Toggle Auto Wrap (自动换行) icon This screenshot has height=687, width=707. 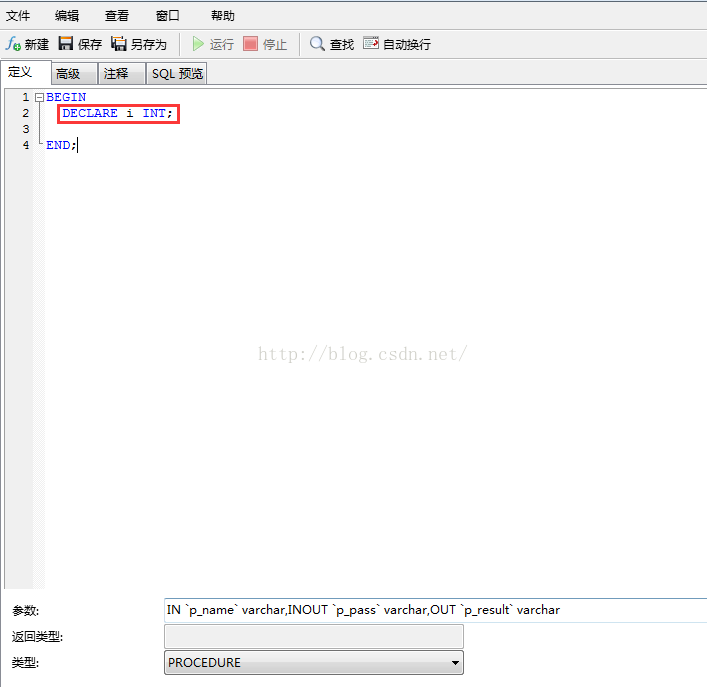(x=371, y=43)
